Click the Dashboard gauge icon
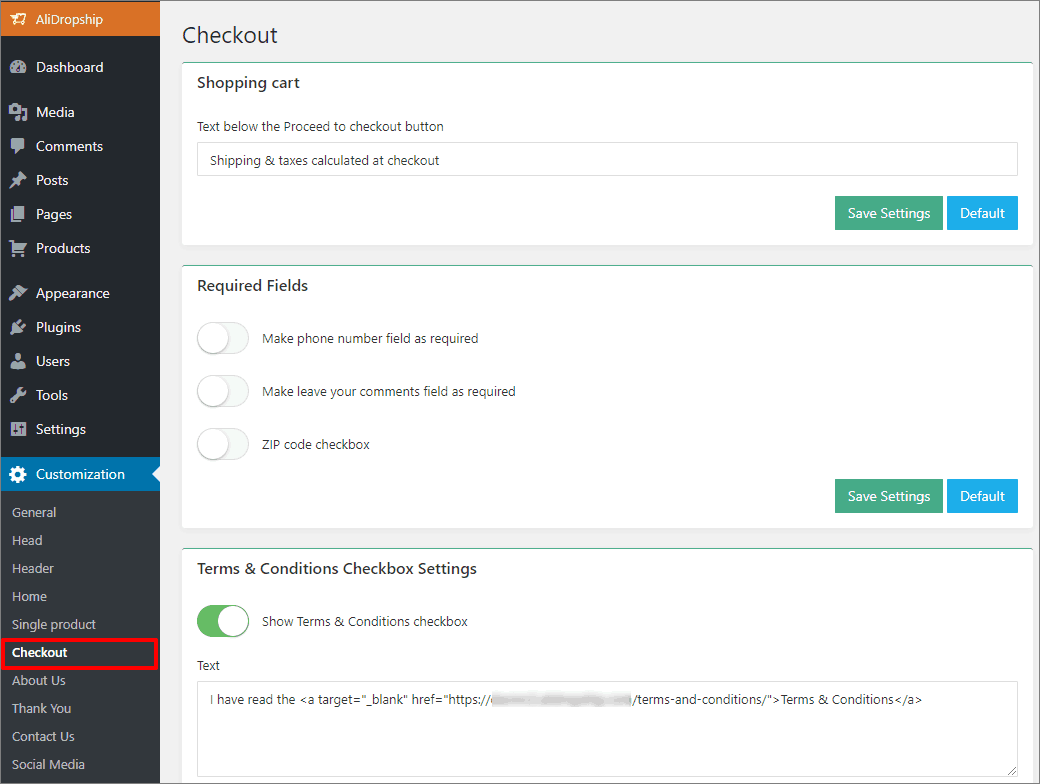This screenshot has width=1040, height=784. [18, 67]
